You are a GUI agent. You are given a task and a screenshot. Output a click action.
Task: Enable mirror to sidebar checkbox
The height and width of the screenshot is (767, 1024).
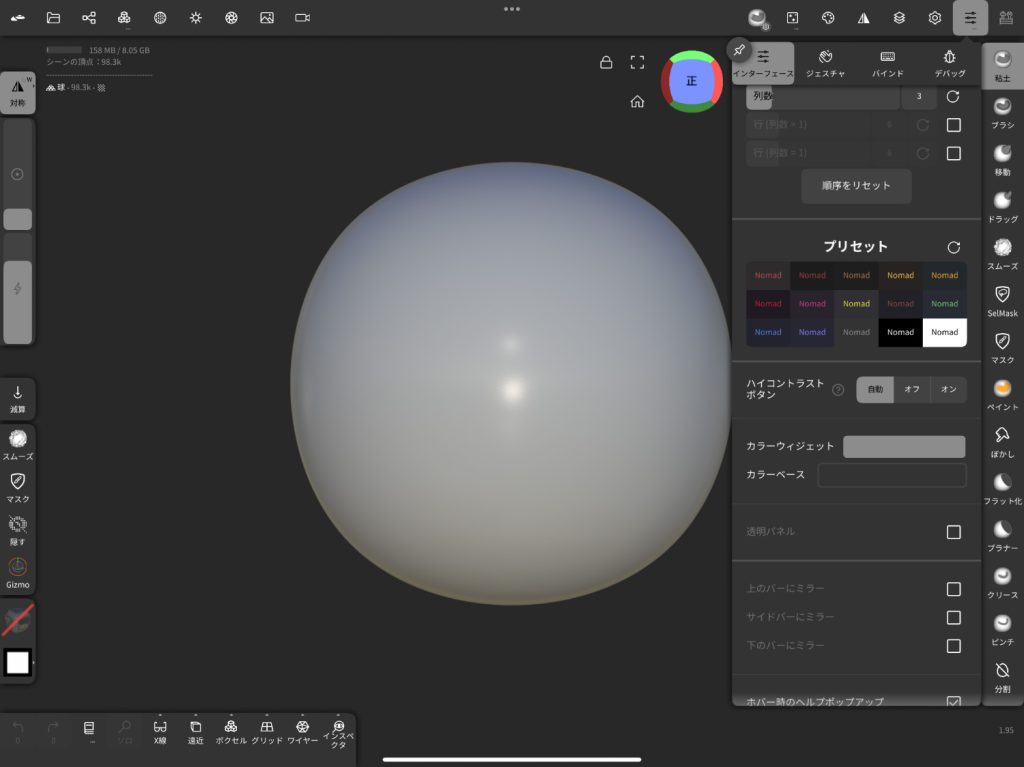[x=953, y=617]
